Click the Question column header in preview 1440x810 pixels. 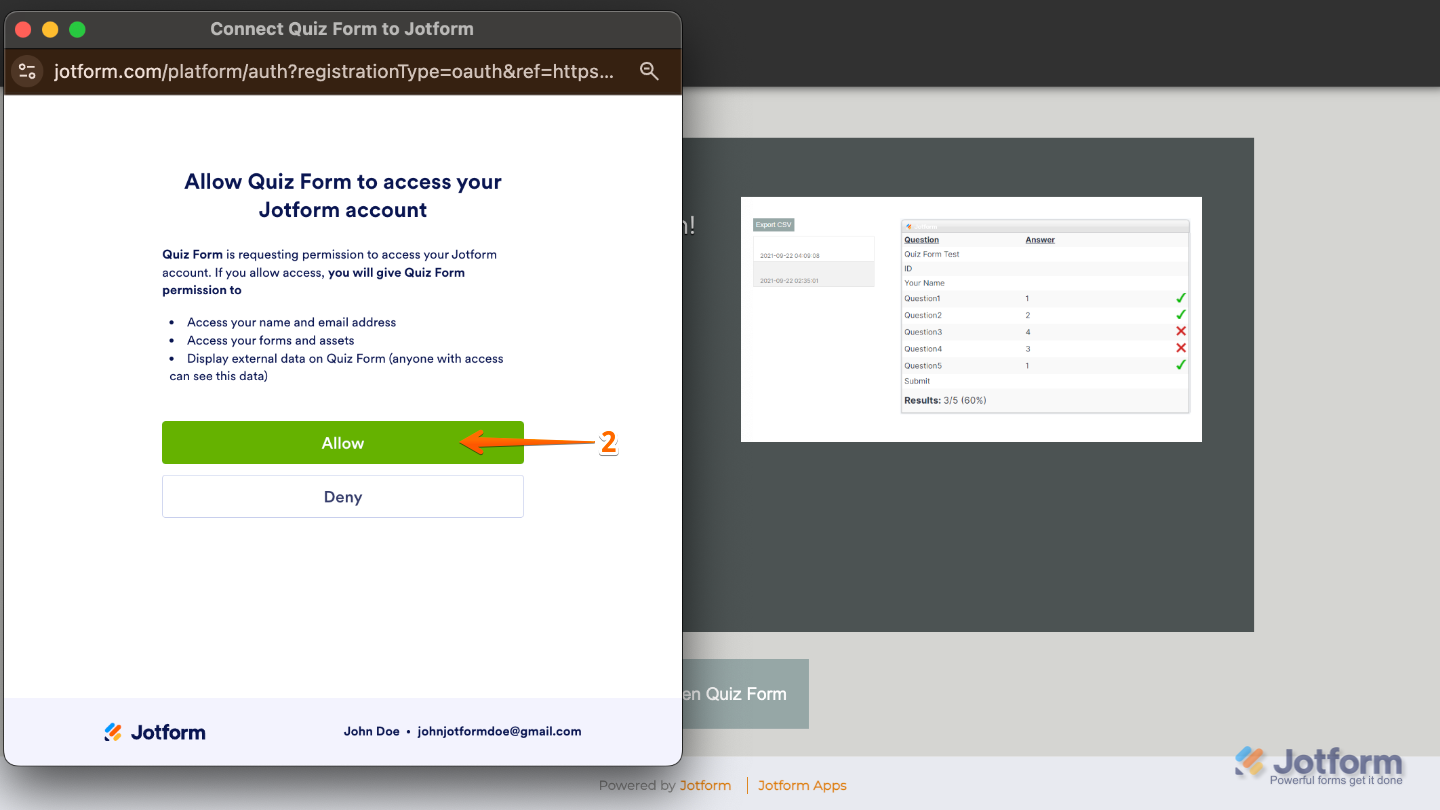[922, 240]
